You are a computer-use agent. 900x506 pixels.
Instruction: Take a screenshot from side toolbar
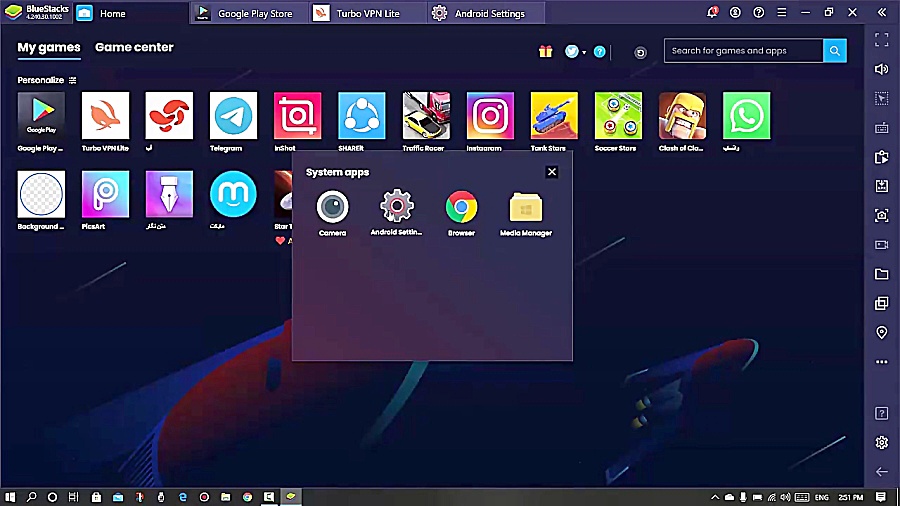pyautogui.click(x=882, y=215)
